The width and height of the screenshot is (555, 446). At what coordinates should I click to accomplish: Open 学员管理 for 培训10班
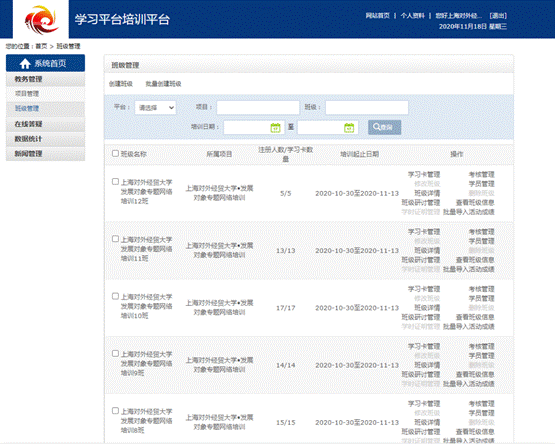click(x=481, y=298)
